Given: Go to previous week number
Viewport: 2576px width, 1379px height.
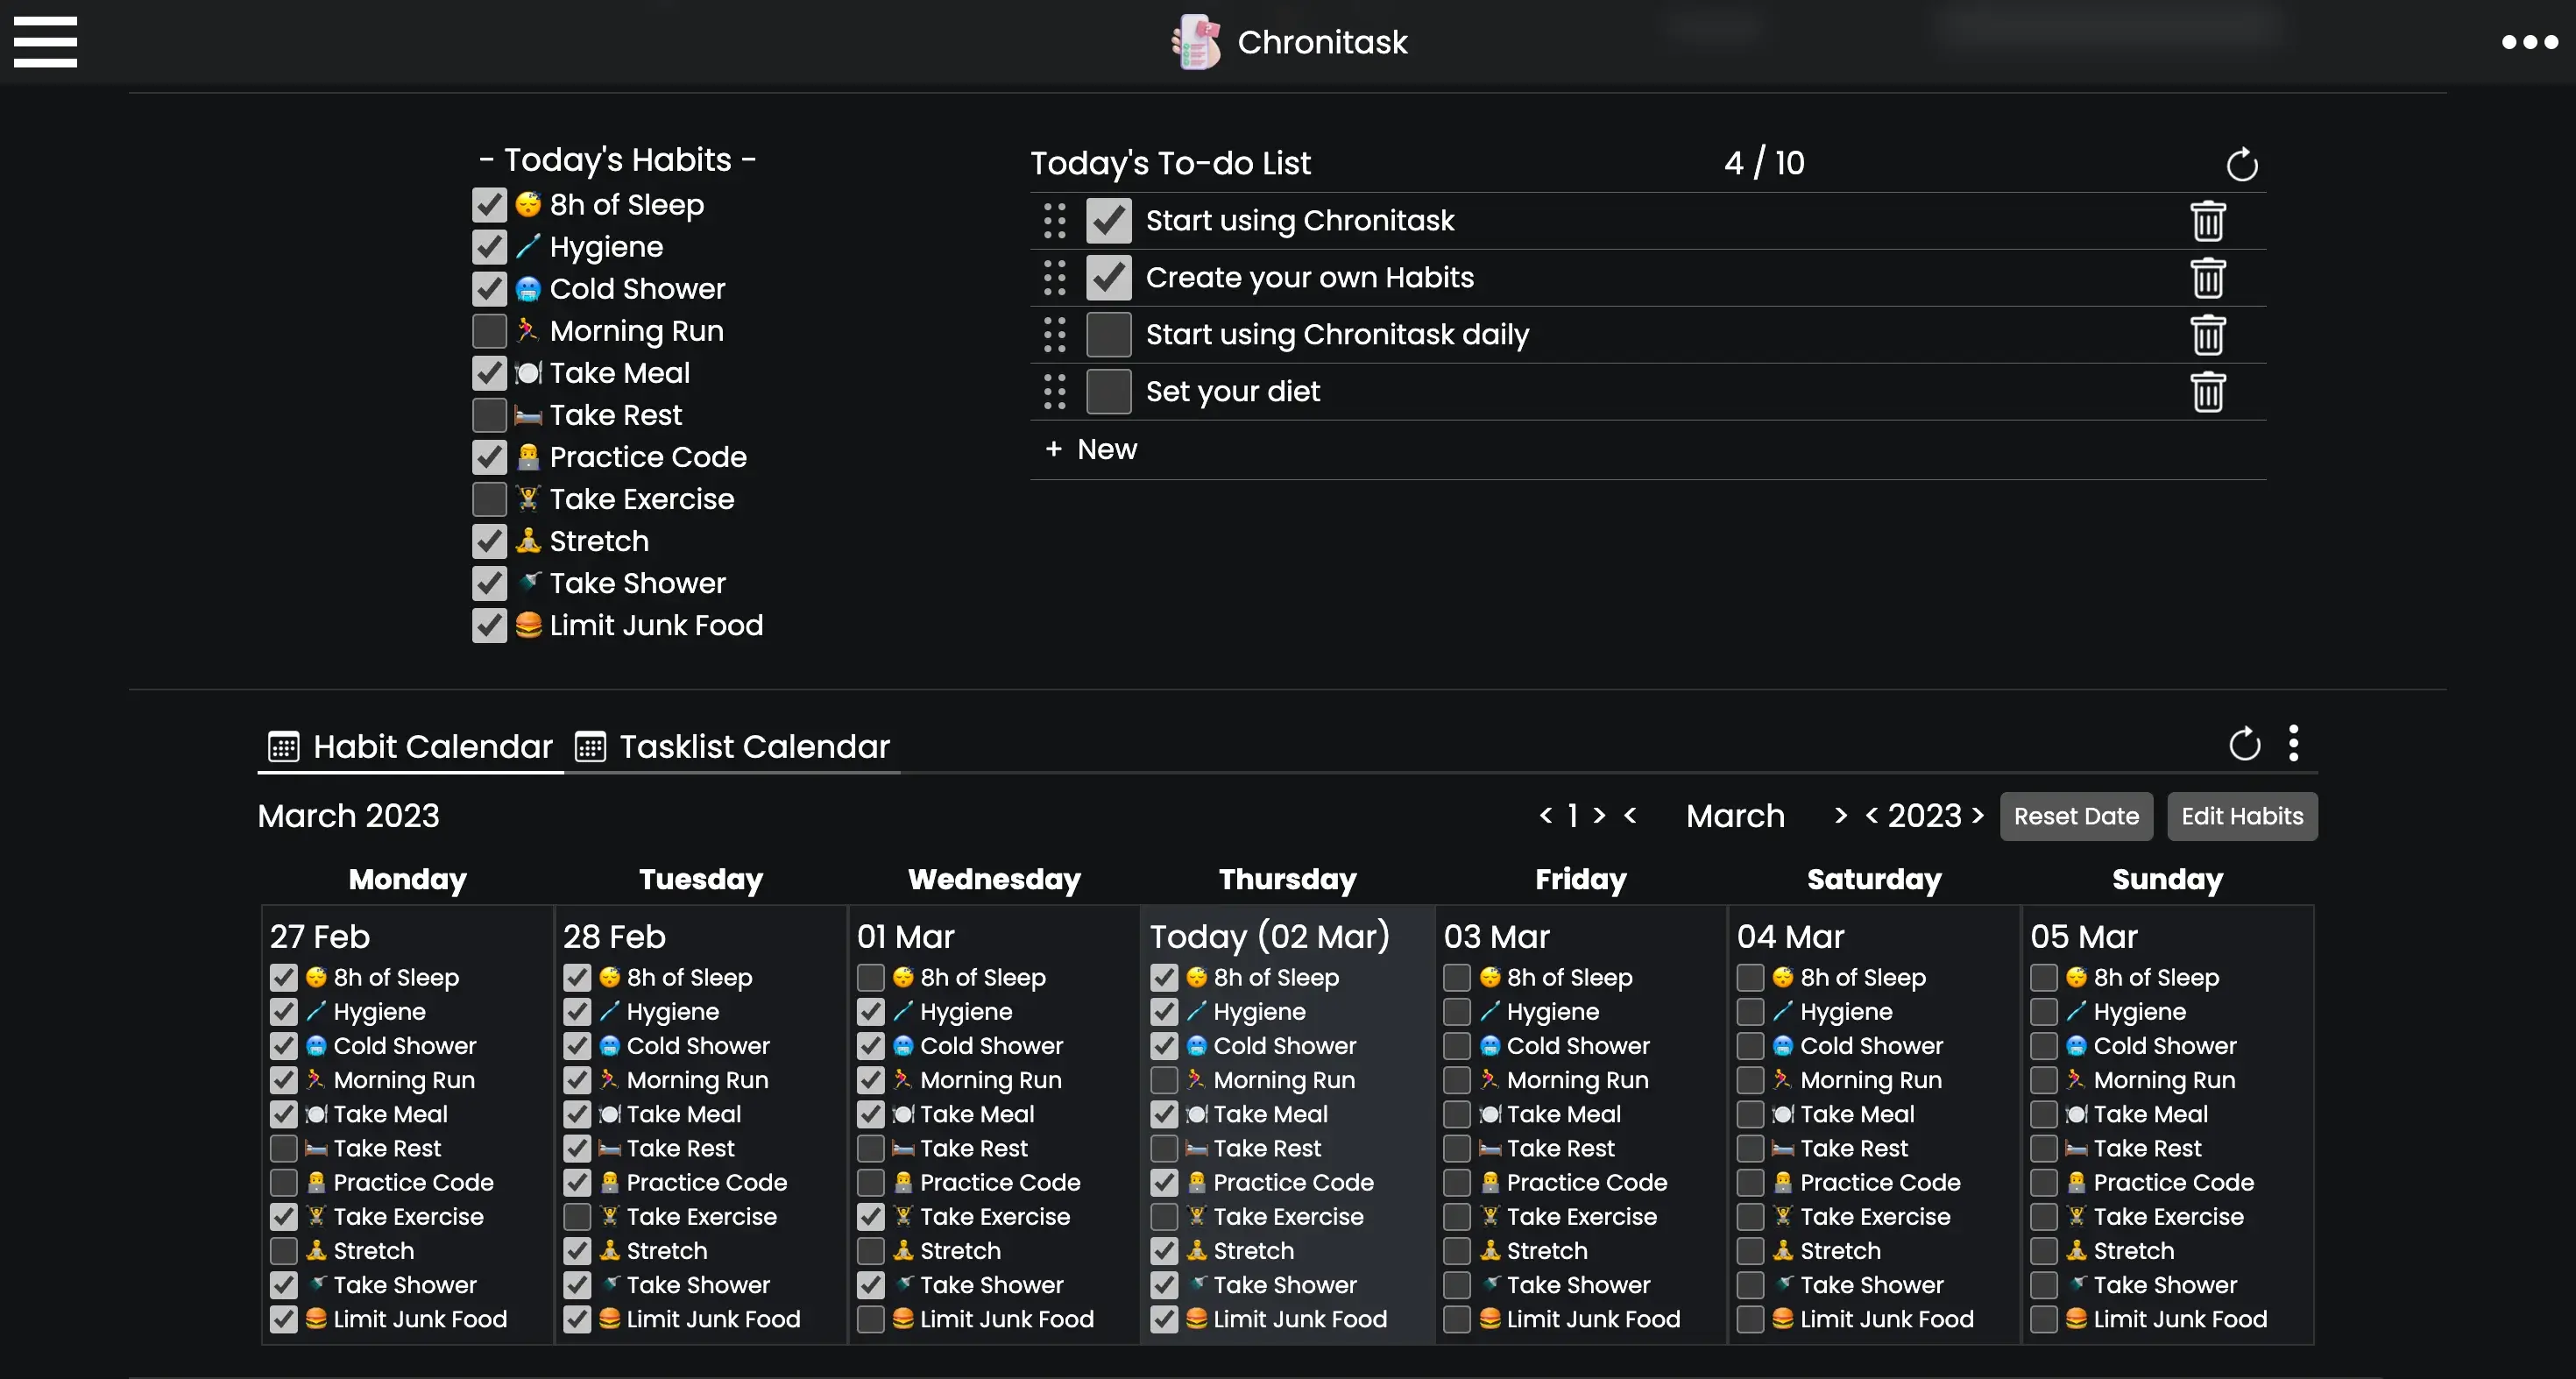Looking at the screenshot, I should tap(1546, 816).
